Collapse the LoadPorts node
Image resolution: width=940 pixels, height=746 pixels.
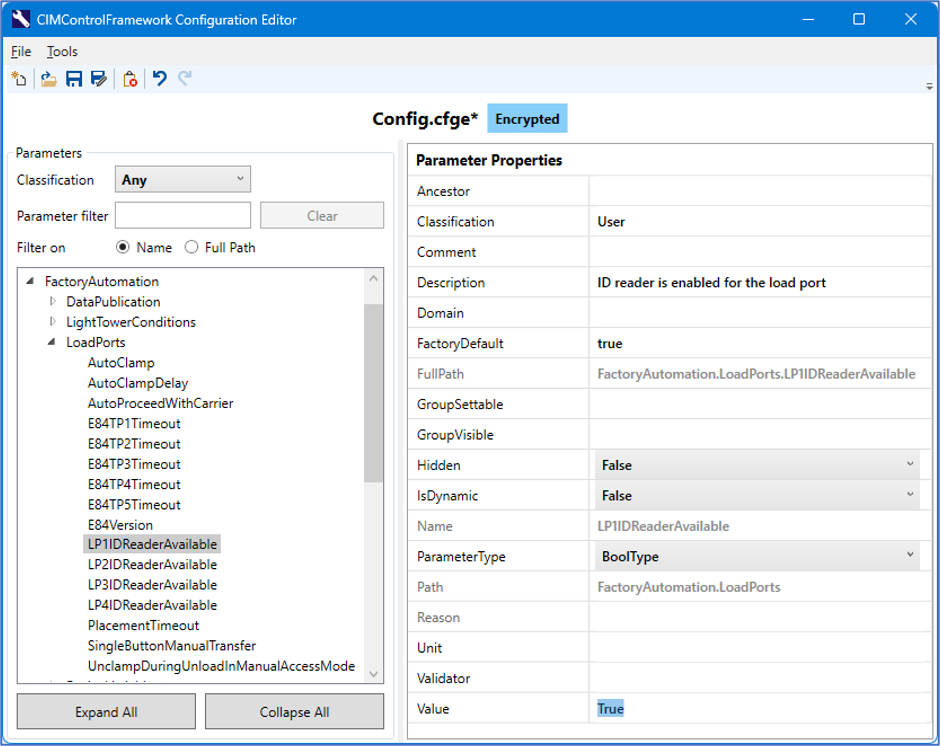pos(52,342)
